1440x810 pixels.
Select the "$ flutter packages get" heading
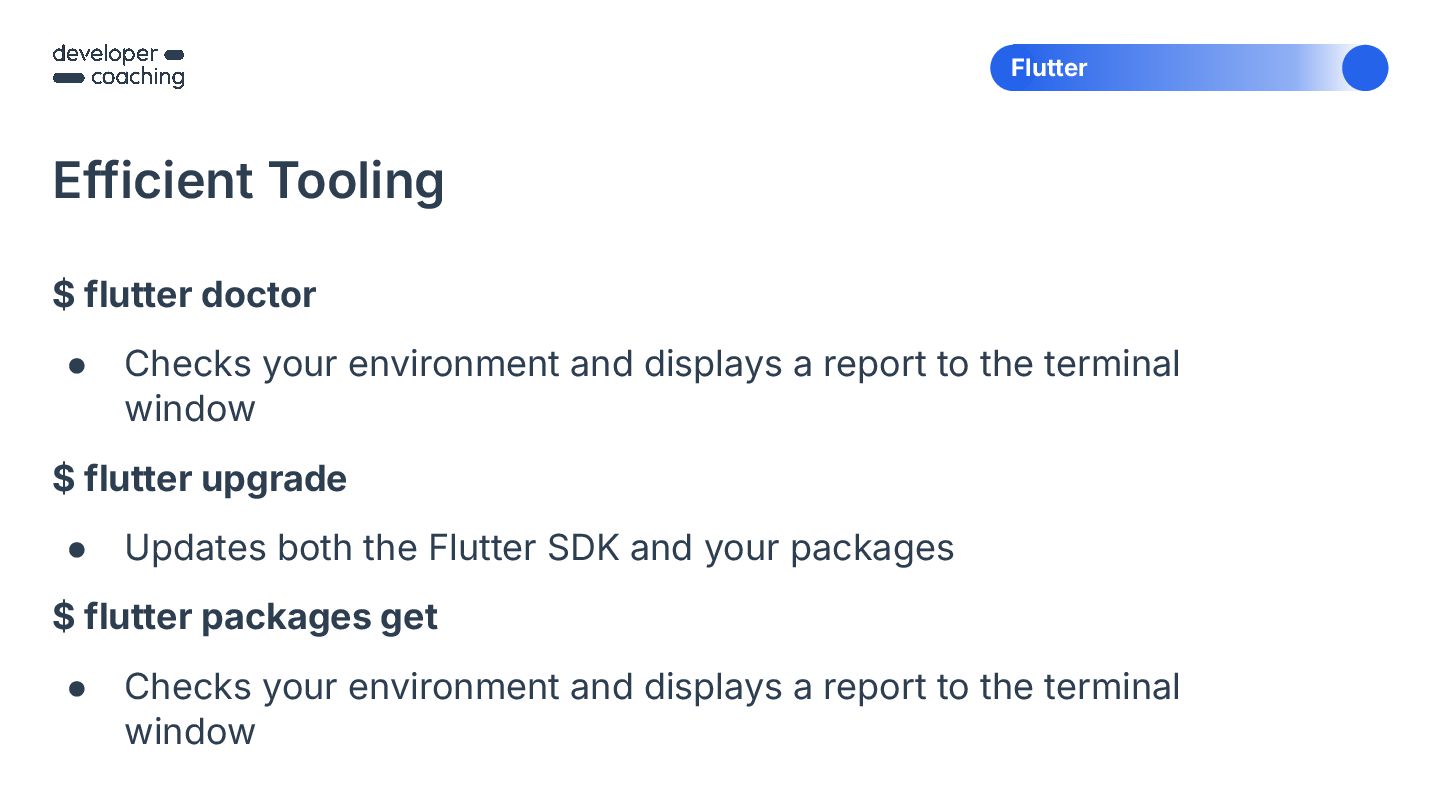tap(245, 617)
